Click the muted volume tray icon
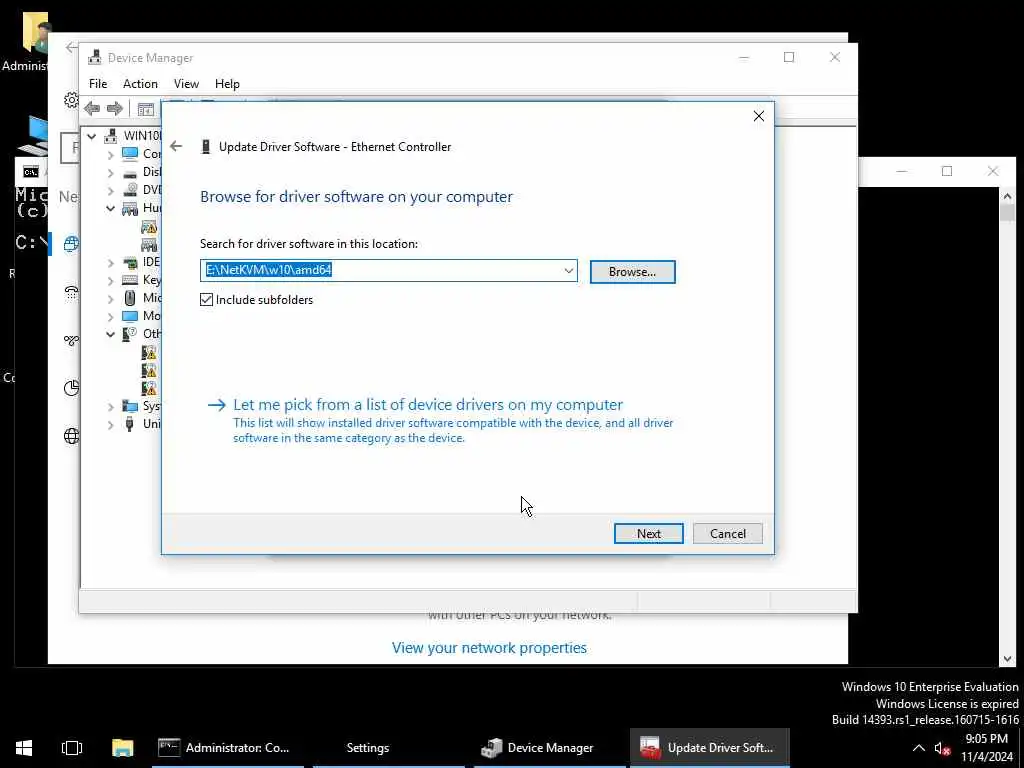Screen dimensions: 1024x768 point(942,748)
